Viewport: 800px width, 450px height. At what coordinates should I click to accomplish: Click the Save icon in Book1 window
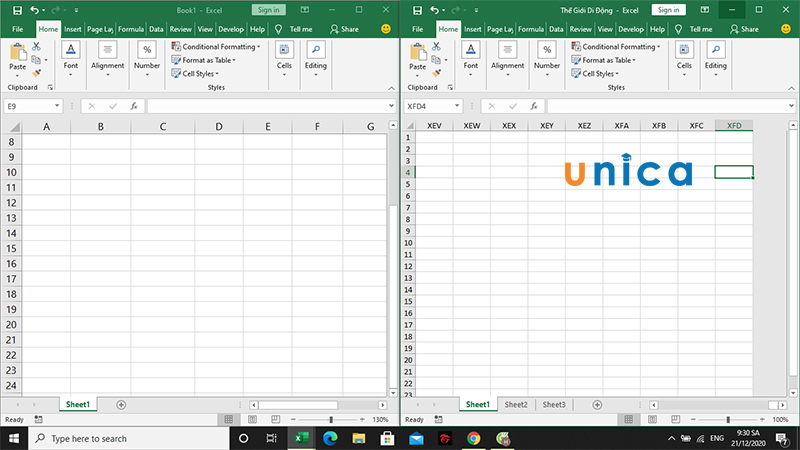click(17, 9)
